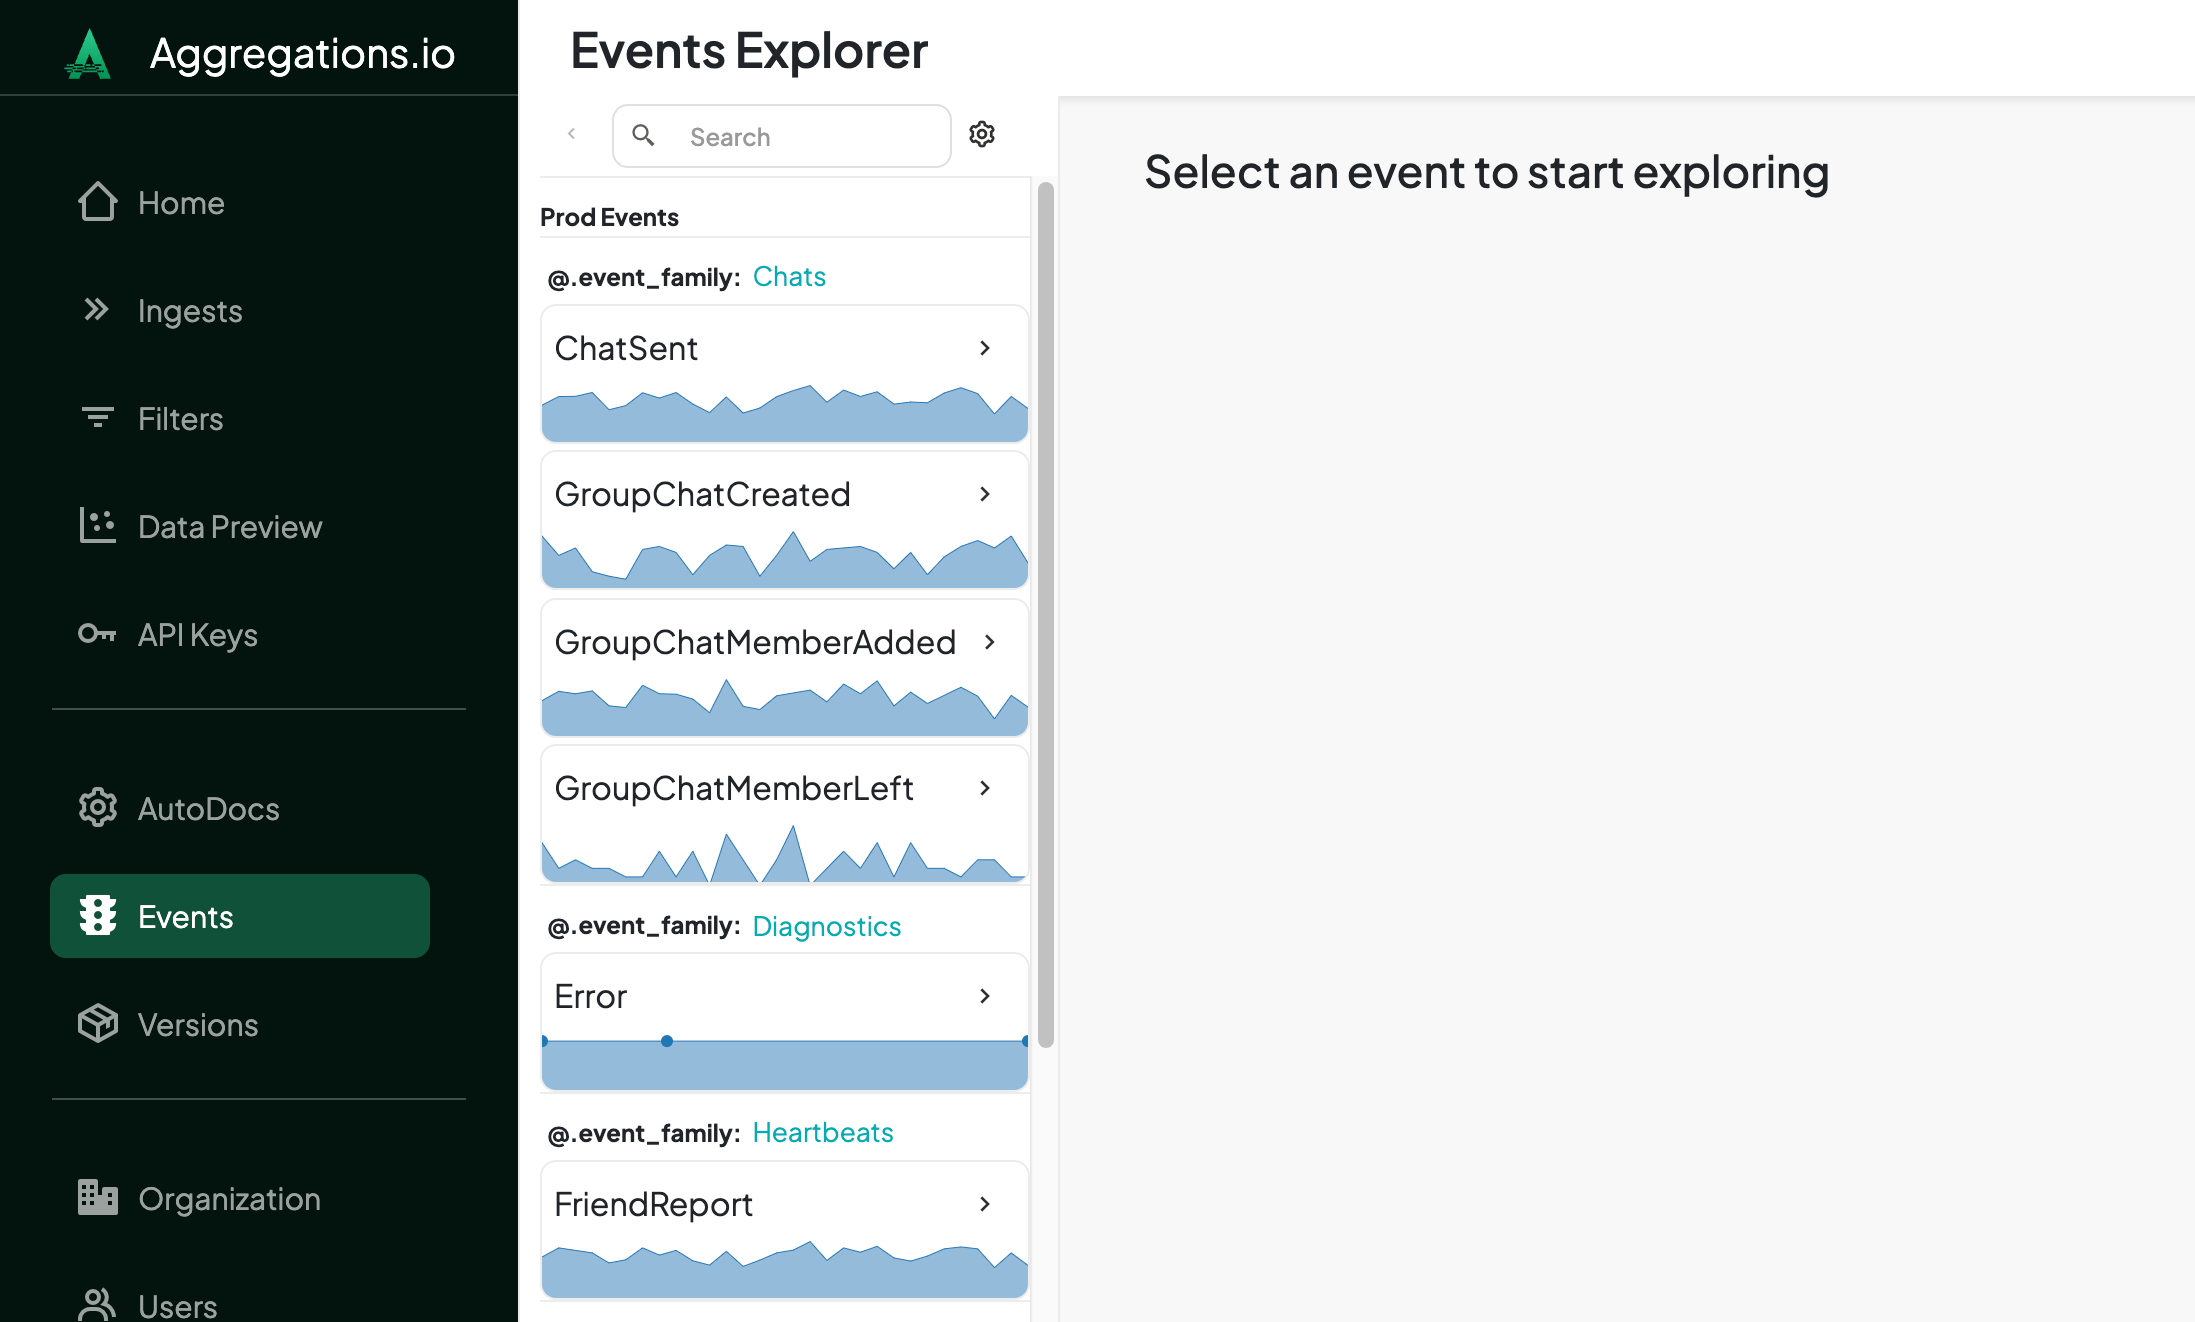Click the Ingests double-chevron icon
This screenshot has width=2195, height=1322.
tap(96, 310)
